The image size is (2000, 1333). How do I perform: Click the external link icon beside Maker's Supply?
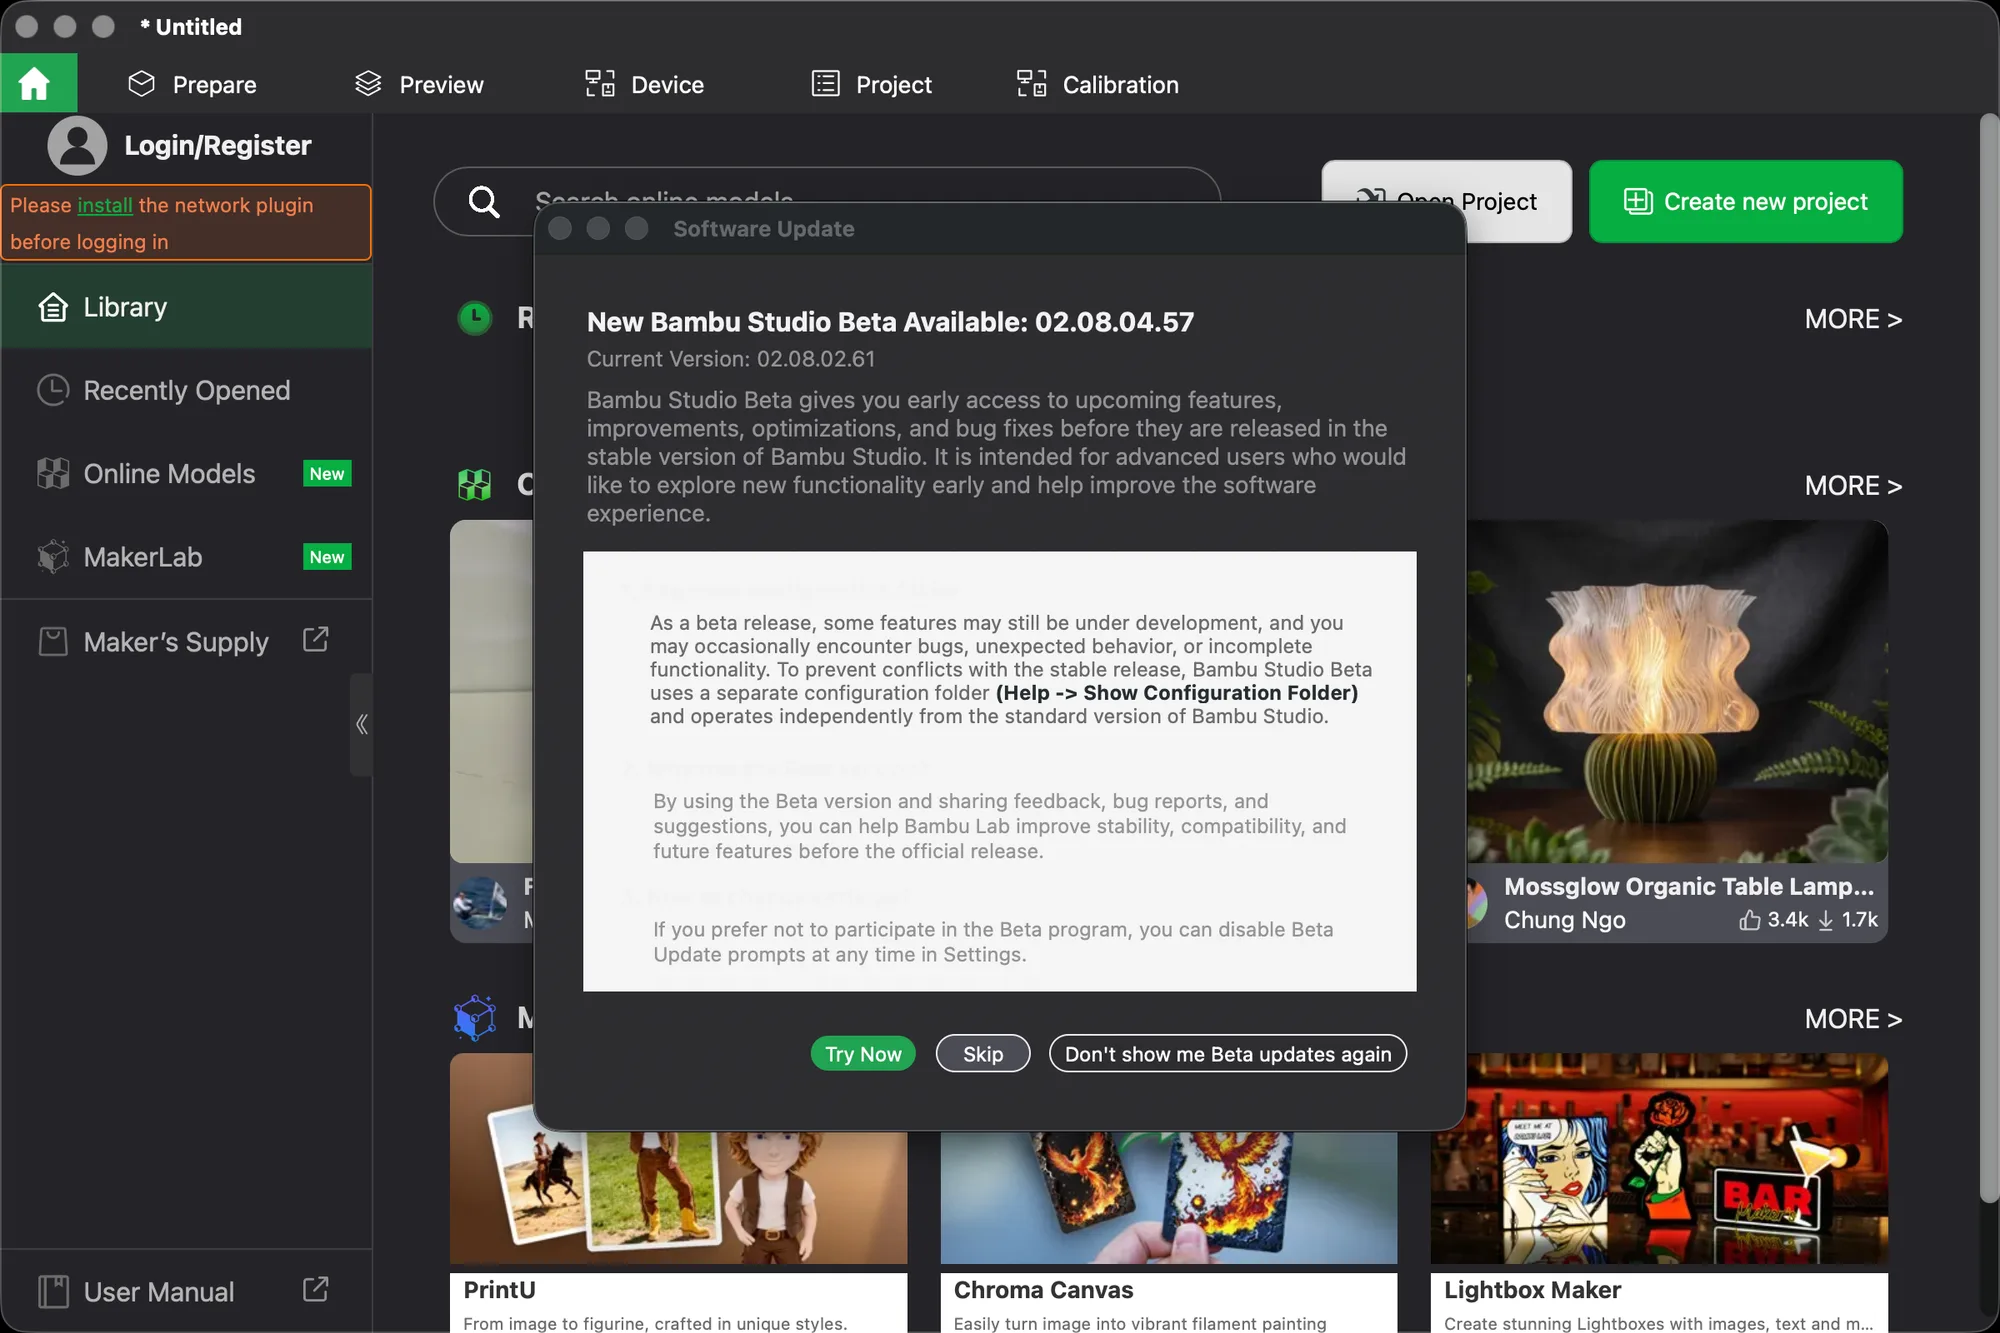point(316,640)
